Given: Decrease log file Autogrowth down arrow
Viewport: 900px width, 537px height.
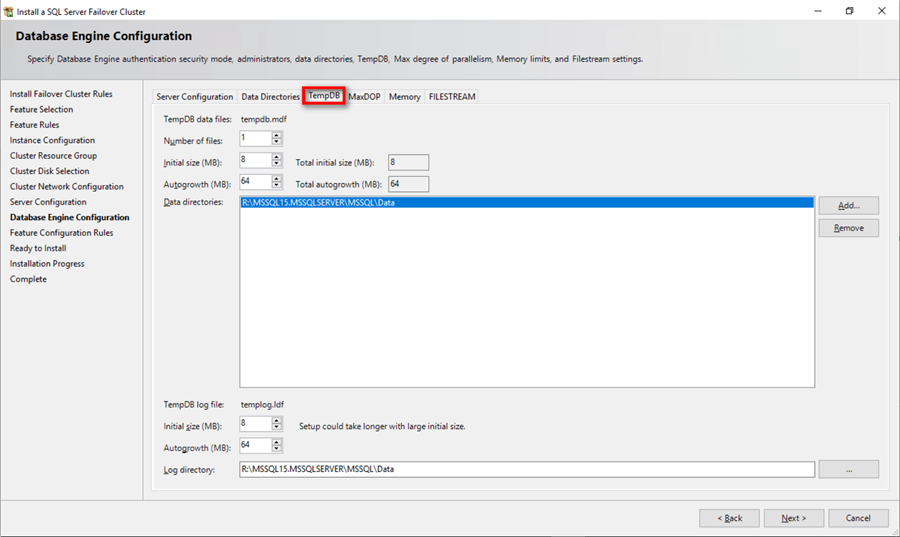Looking at the screenshot, I should 277,449.
